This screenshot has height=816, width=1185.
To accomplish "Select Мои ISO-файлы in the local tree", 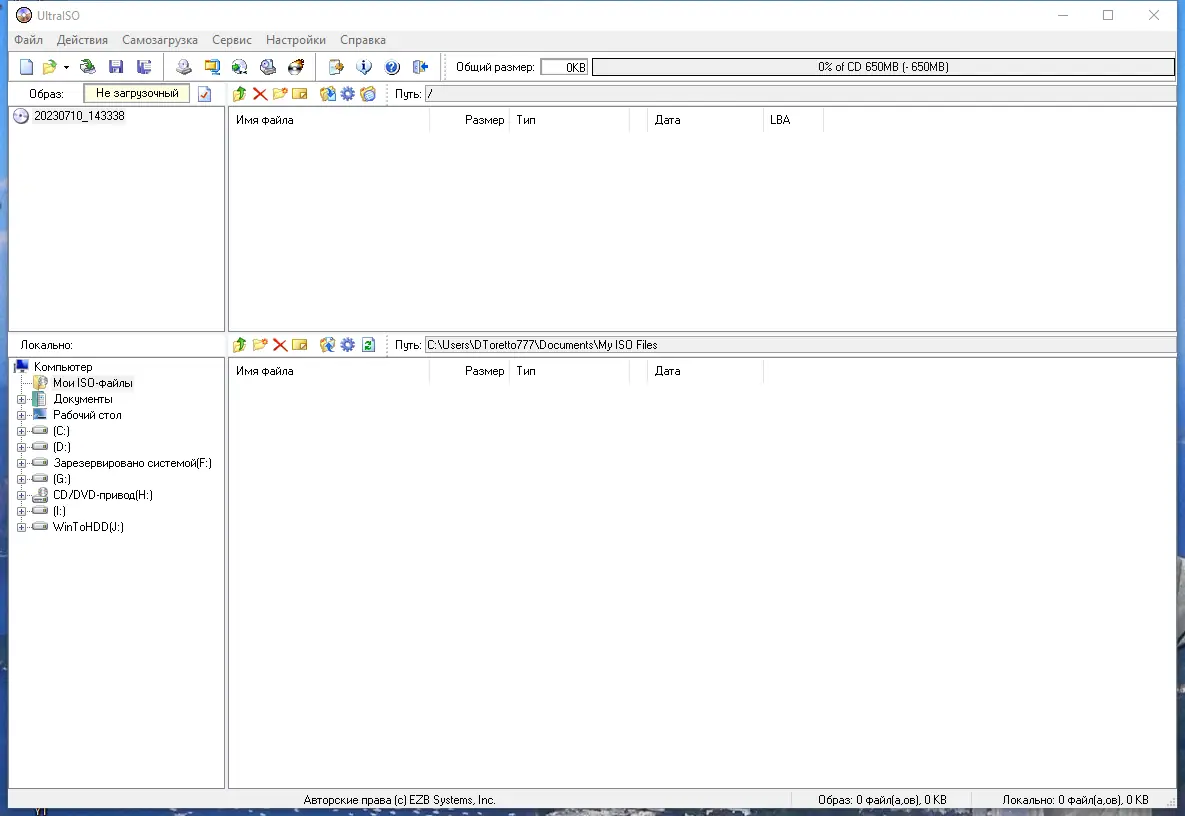I will click(92, 383).
